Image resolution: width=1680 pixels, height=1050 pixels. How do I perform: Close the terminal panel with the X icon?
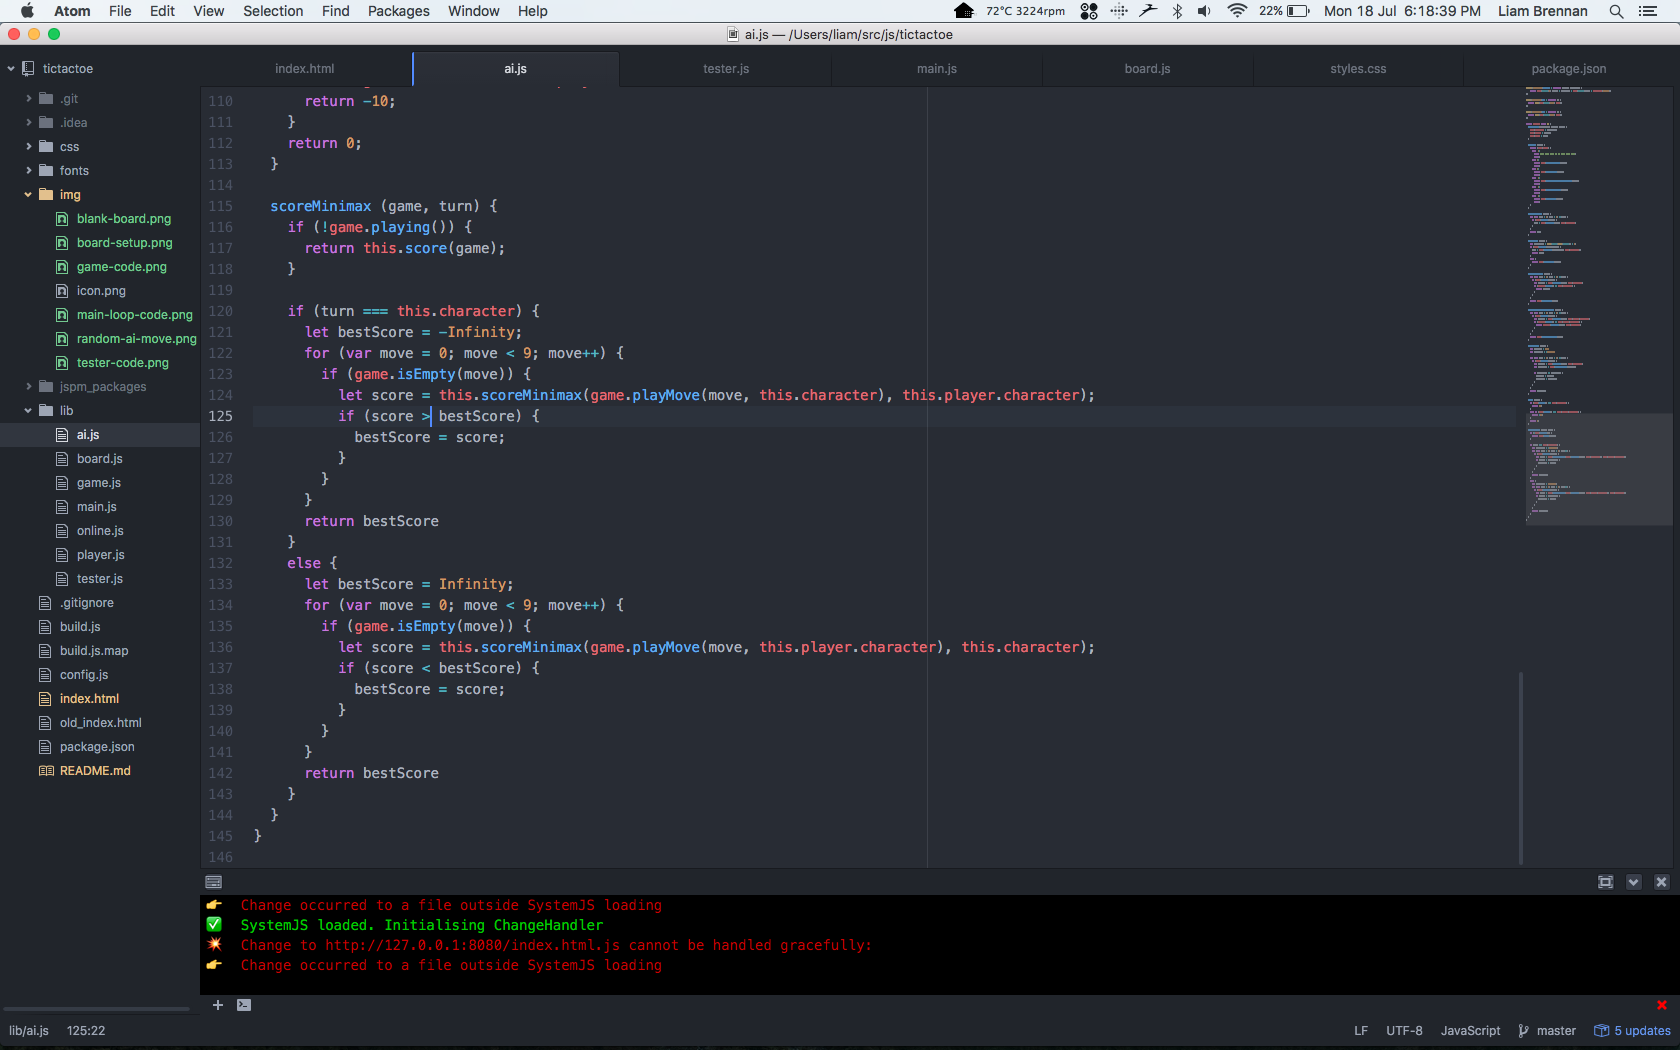(1661, 882)
